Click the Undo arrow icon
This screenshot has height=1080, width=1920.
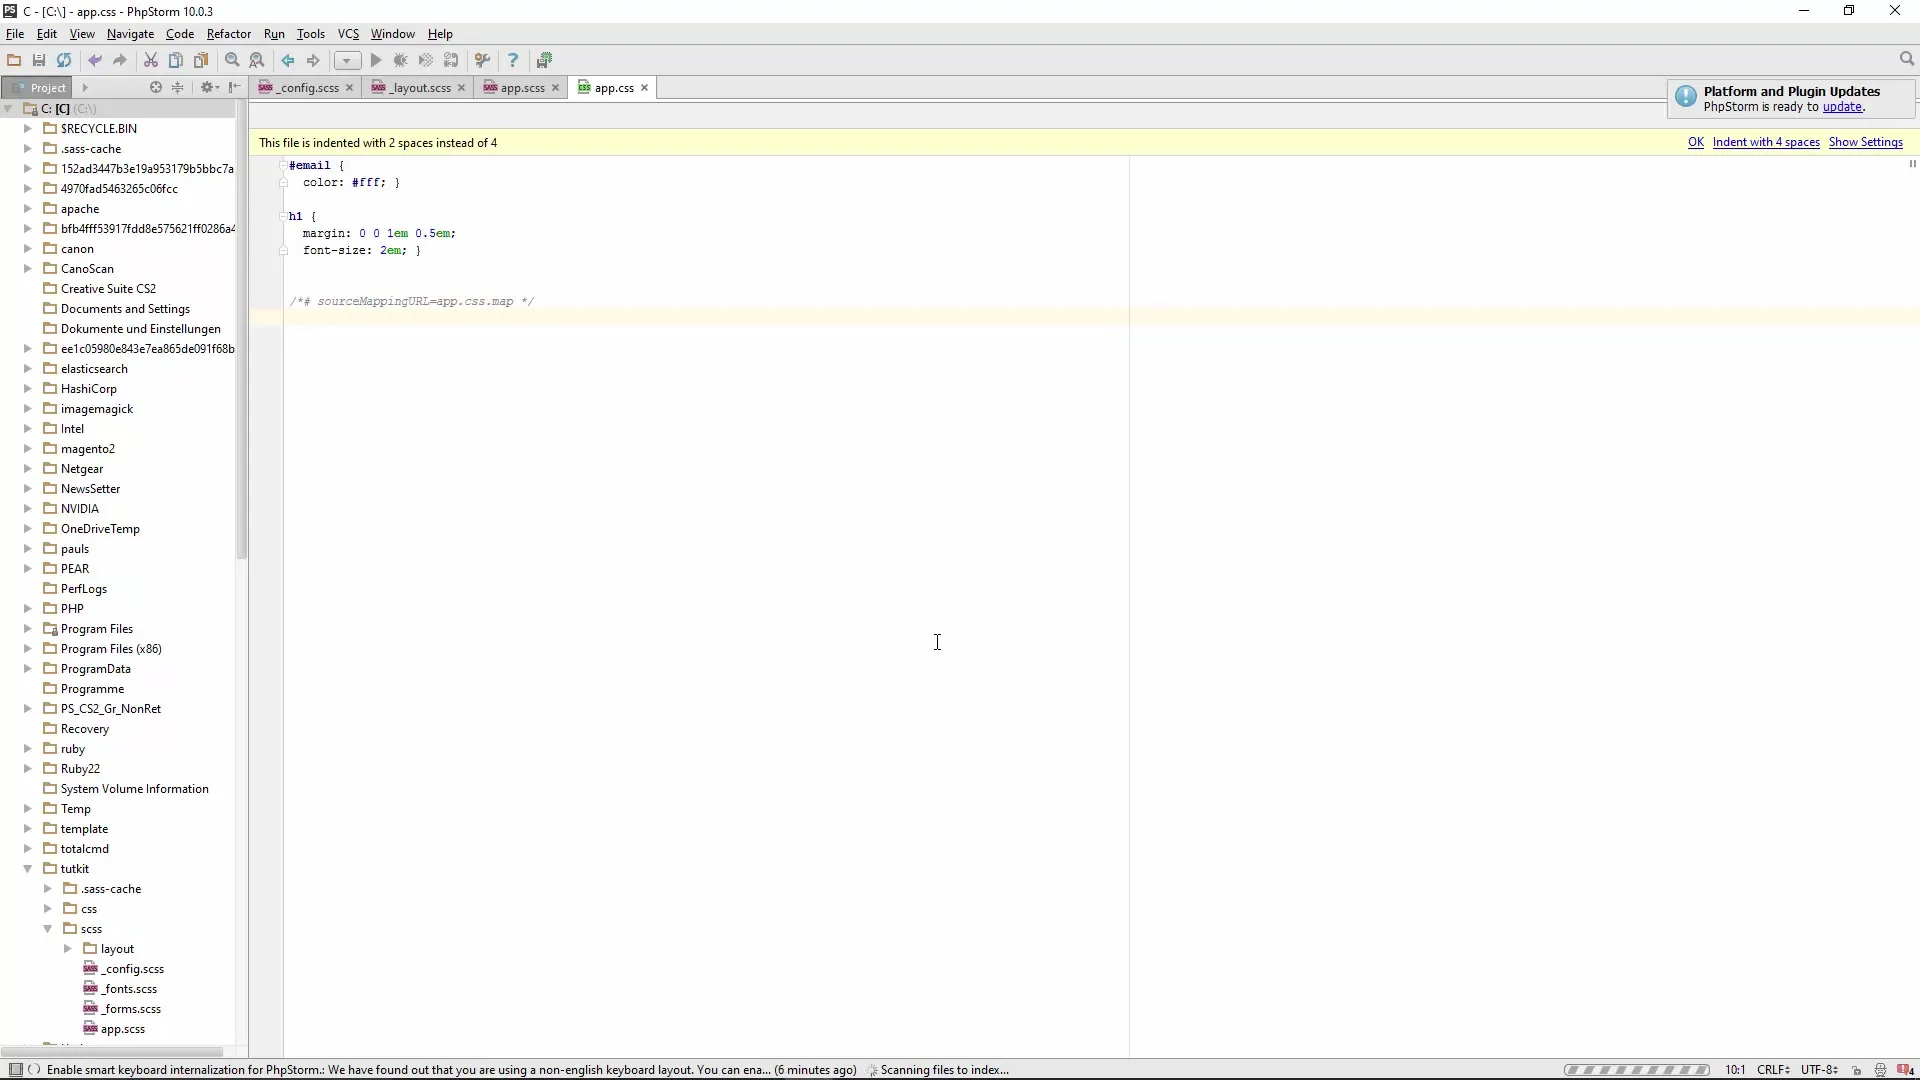[x=95, y=60]
